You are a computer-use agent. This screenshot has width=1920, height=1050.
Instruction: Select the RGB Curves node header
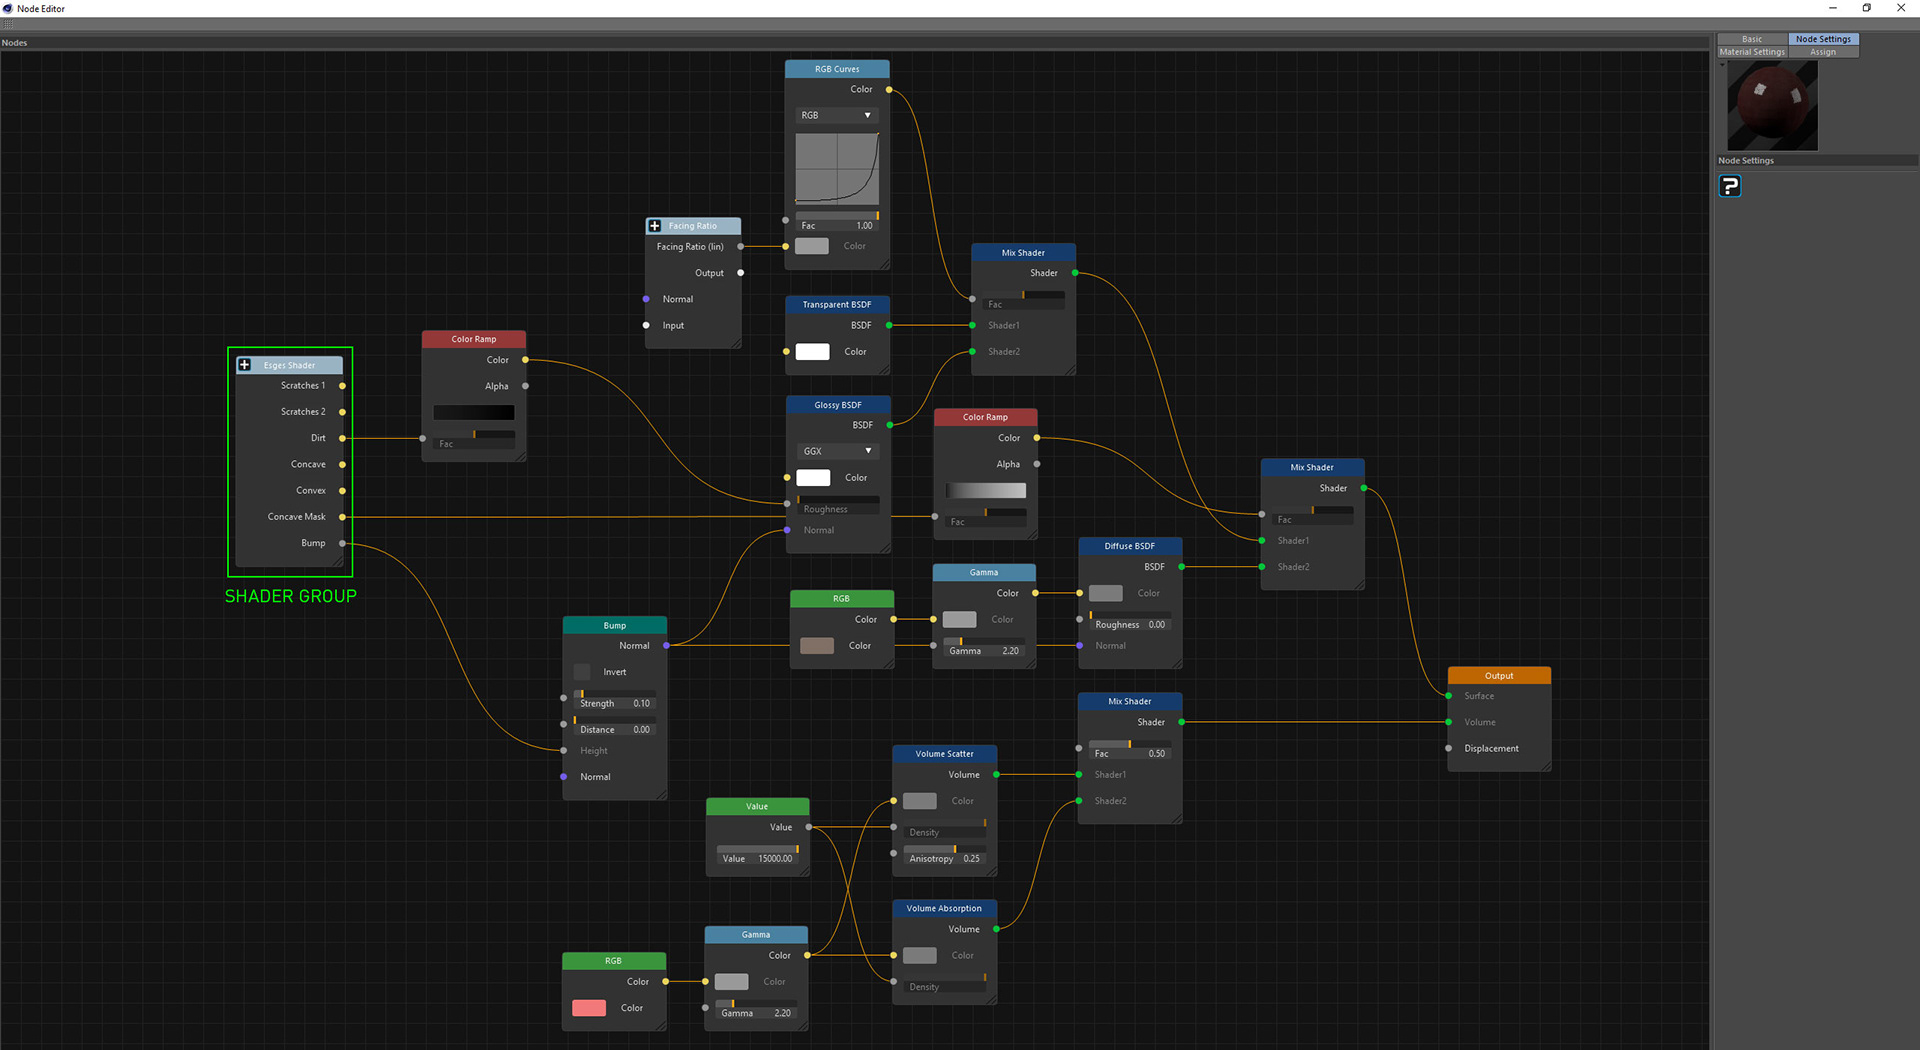pyautogui.click(x=837, y=69)
